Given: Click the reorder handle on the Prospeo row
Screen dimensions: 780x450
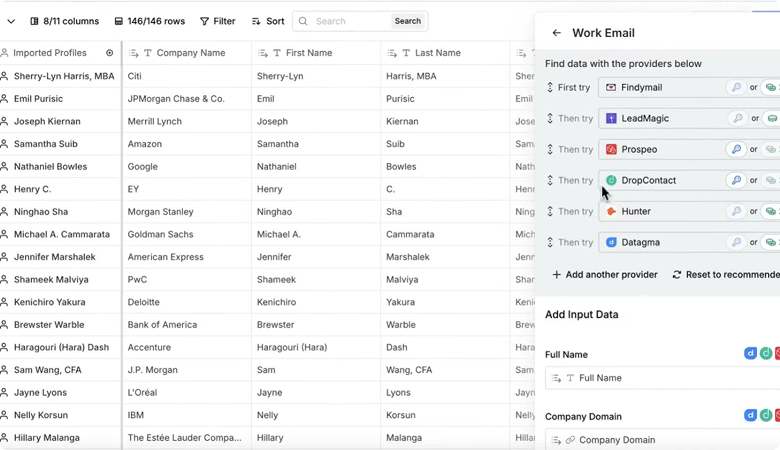Looking at the screenshot, I should coord(550,149).
